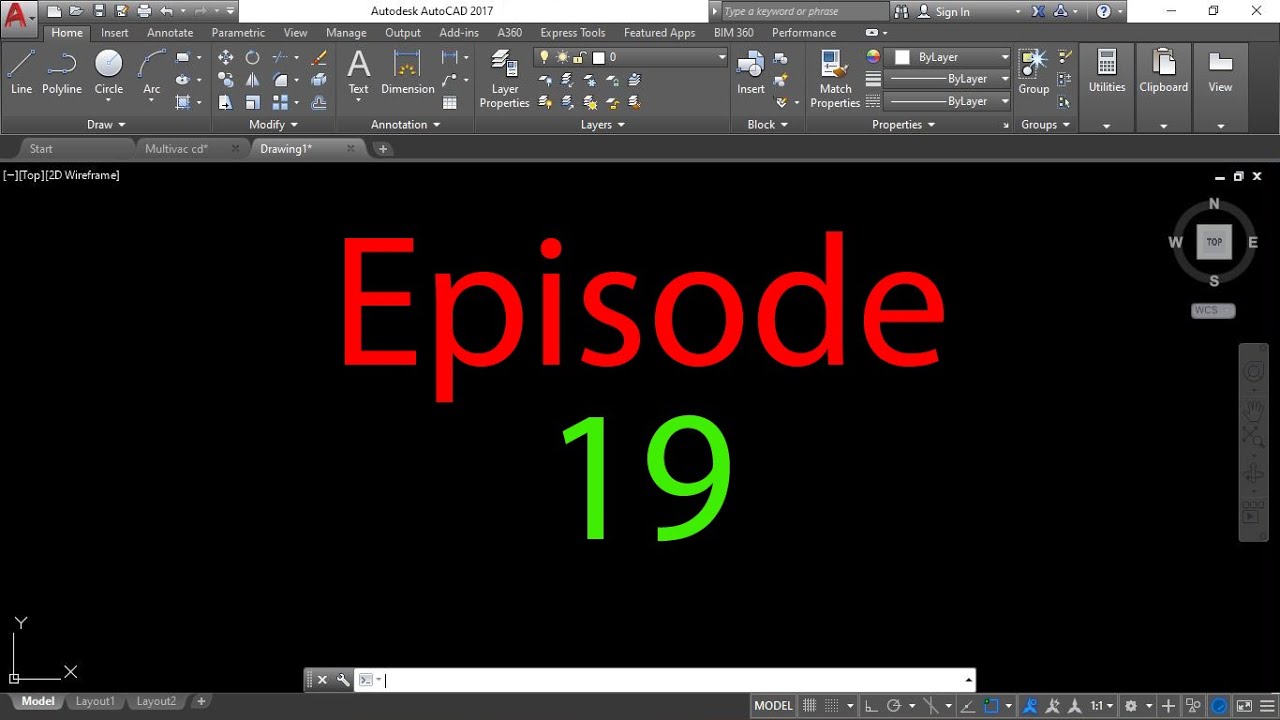This screenshot has height=720, width=1280.
Task: Toggle snap mode in status bar
Action: click(x=832, y=706)
